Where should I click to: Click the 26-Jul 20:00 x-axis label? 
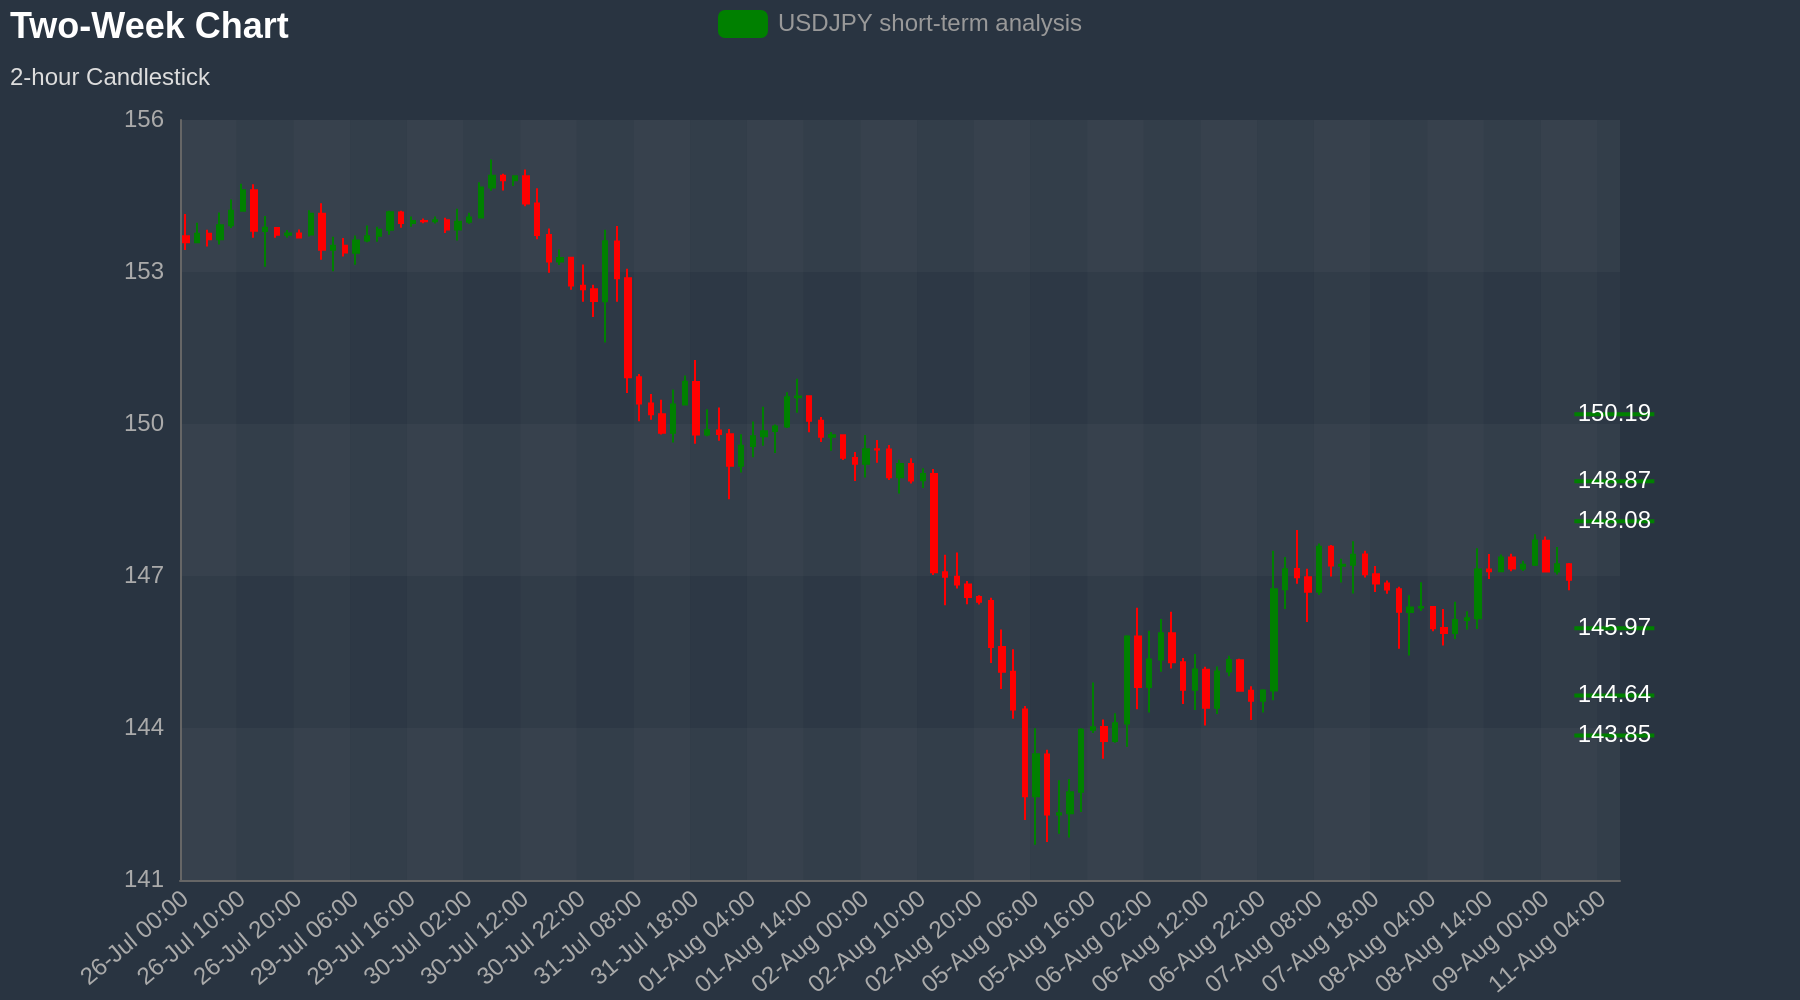click(248, 938)
